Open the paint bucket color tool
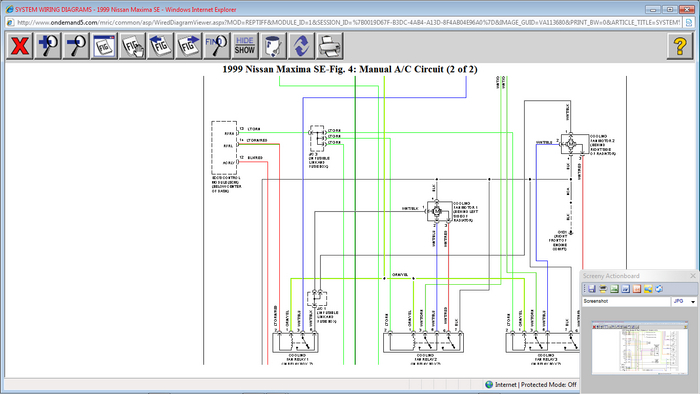The height and width of the screenshot is (394, 700). click(273, 46)
